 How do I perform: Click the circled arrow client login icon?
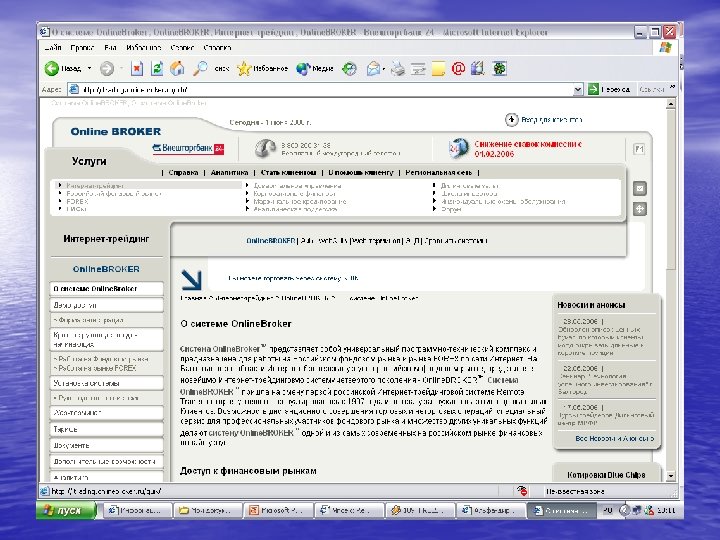[512, 120]
